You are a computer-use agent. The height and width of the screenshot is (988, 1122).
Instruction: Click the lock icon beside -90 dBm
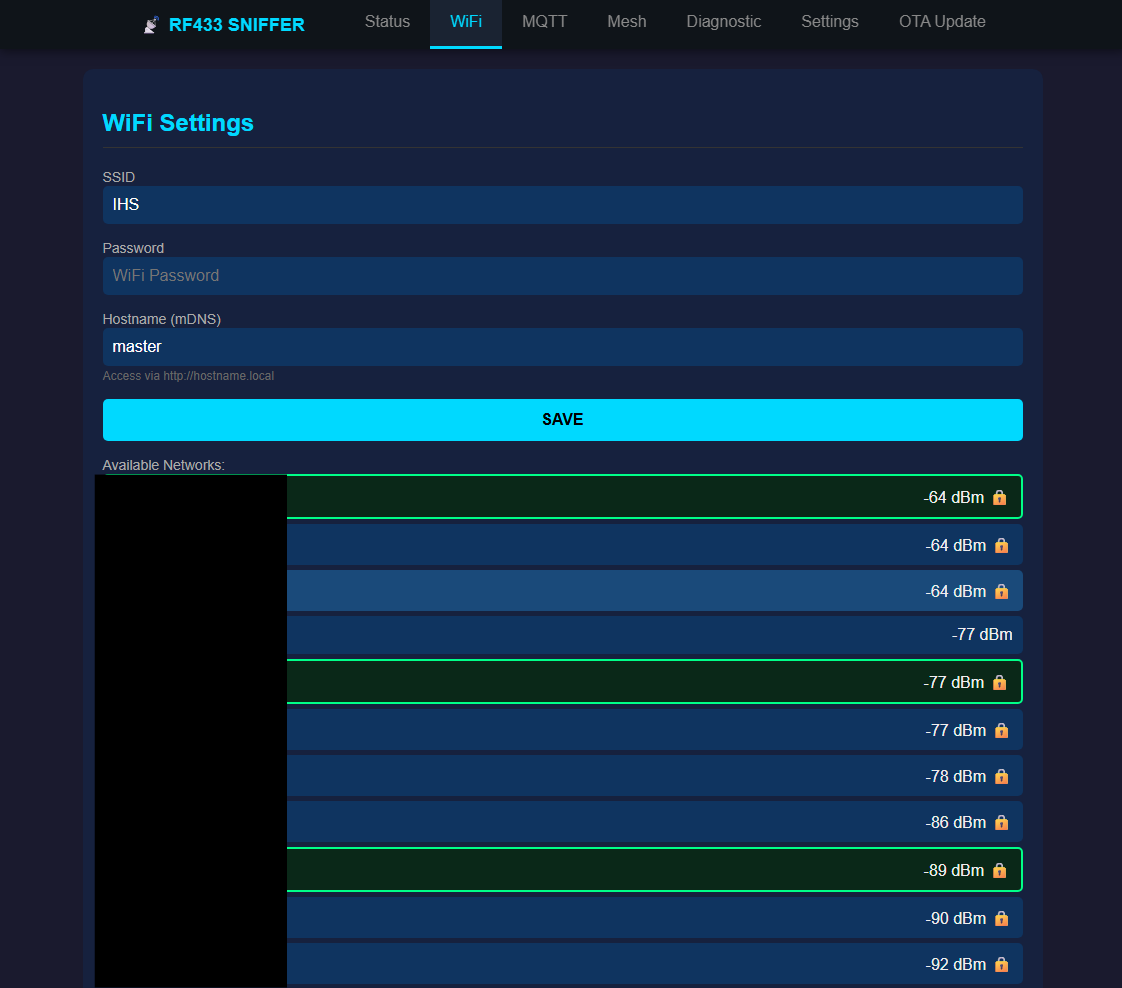click(1001, 919)
